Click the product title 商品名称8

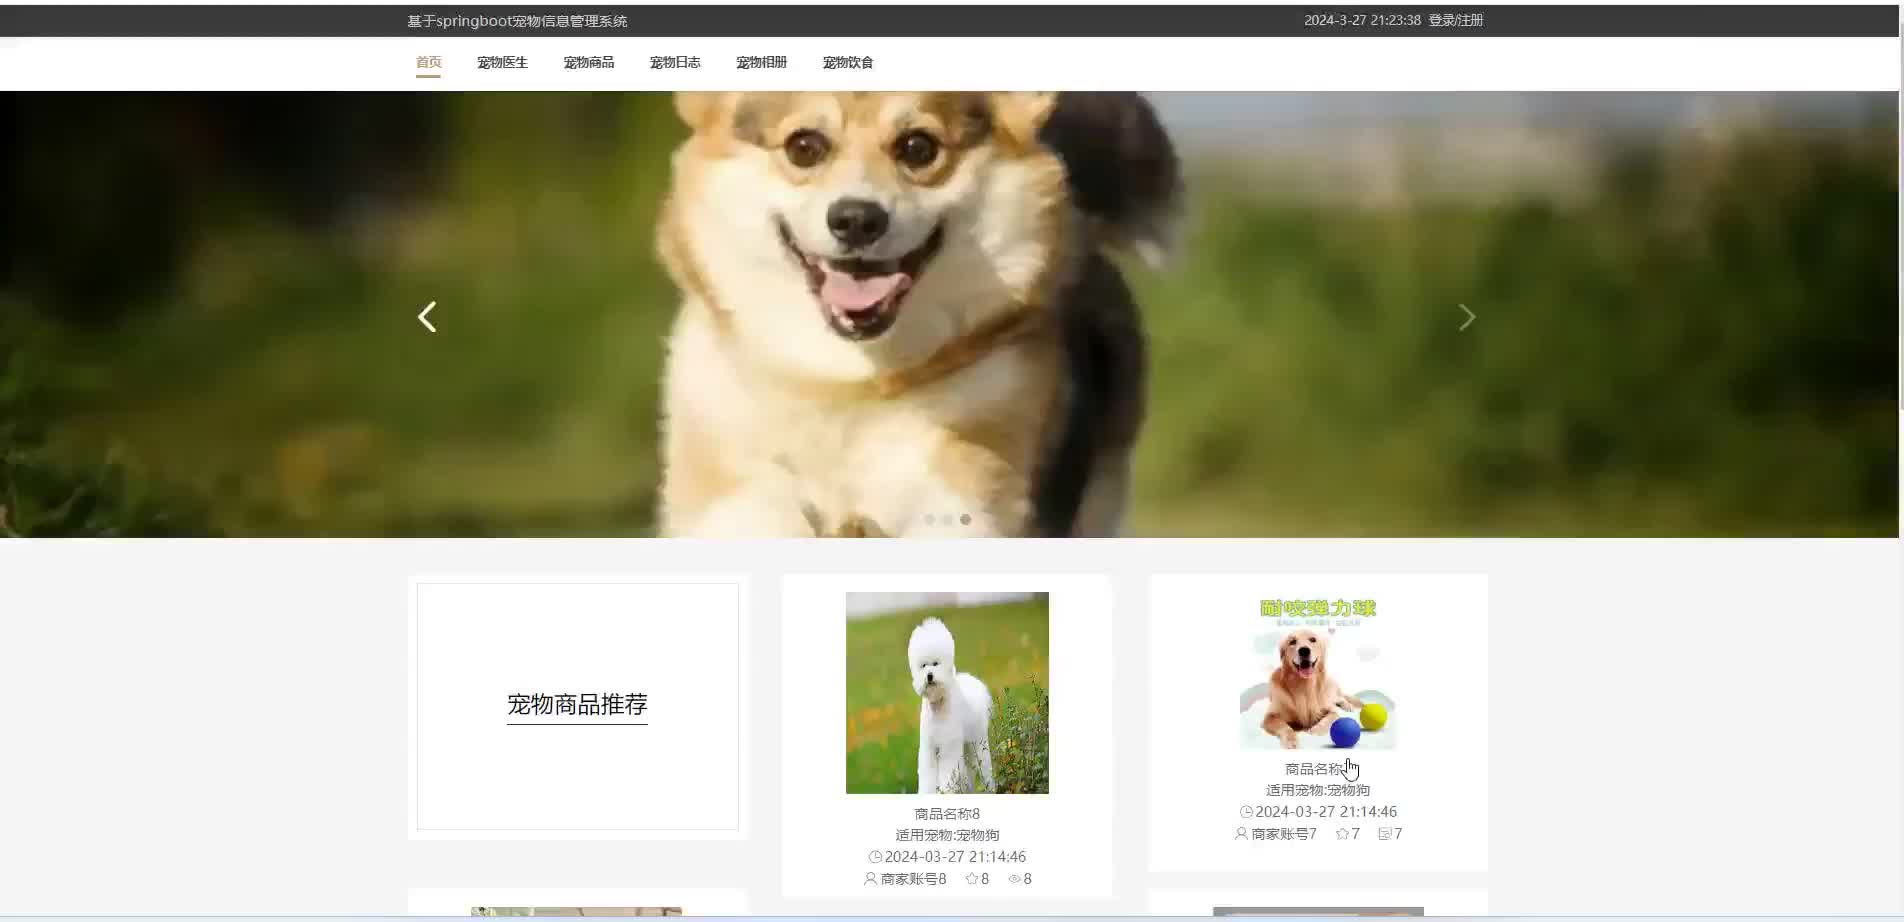947,814
